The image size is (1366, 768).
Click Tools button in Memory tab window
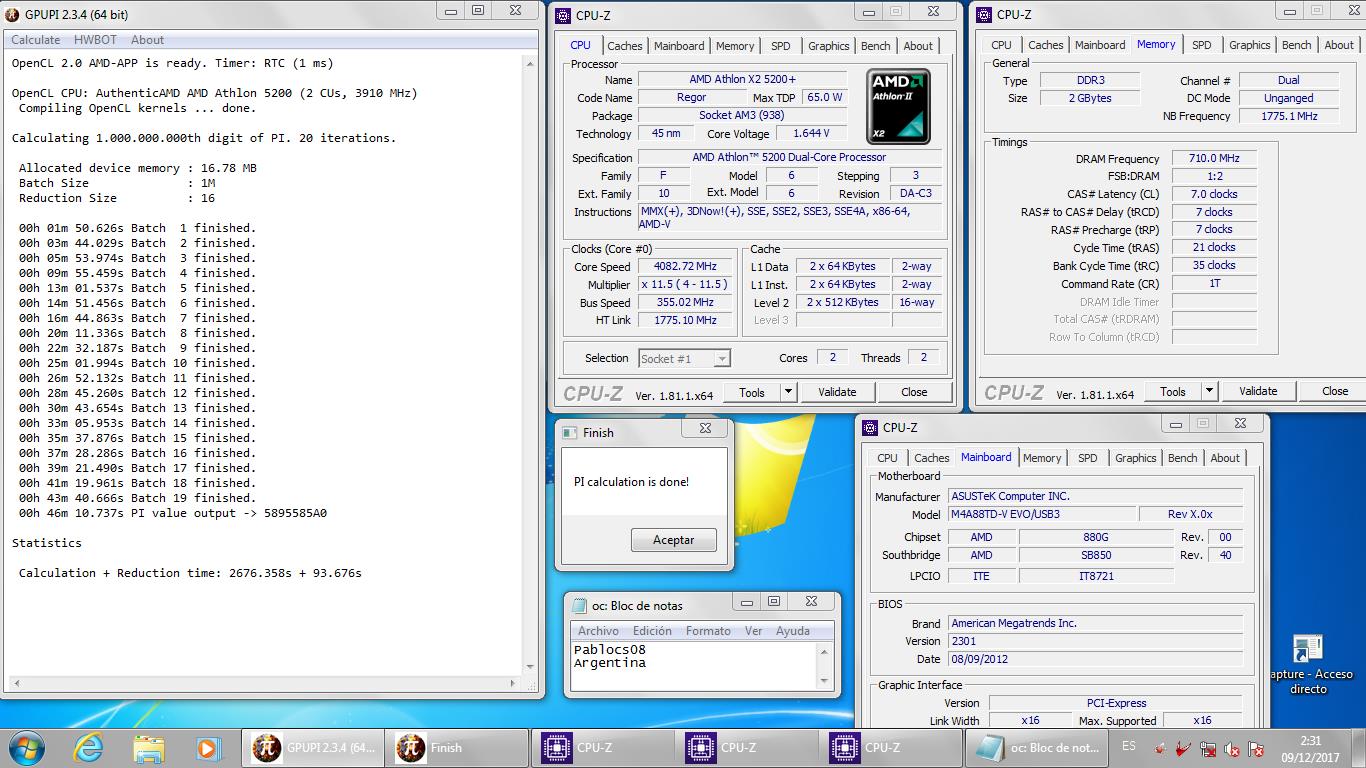pyautogui.click(x=1173, y=391)
